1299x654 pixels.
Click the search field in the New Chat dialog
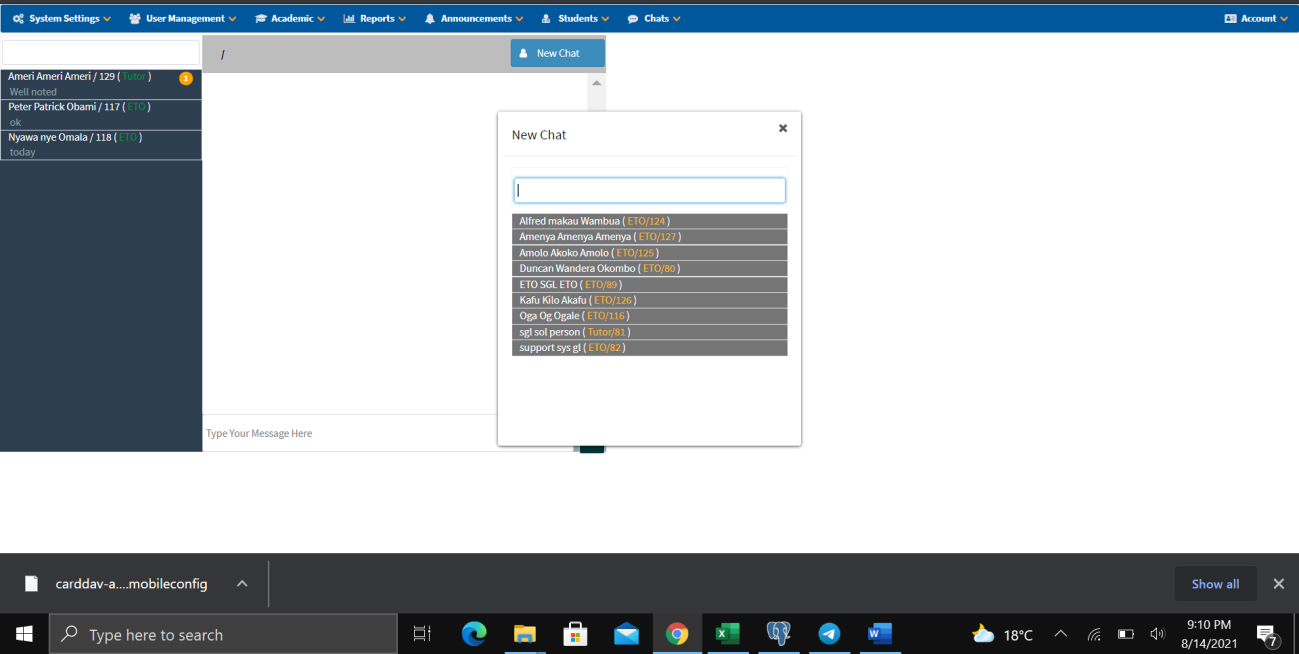click(649, 189)
